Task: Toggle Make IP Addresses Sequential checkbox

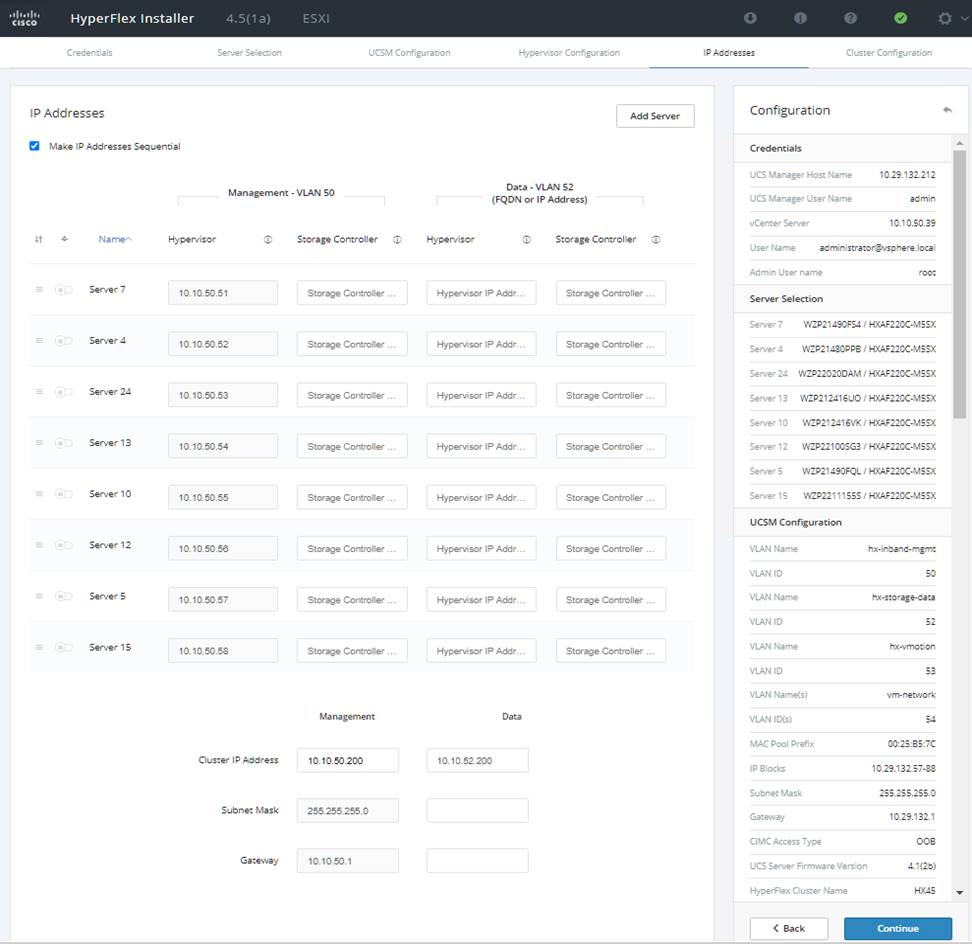Action: (35, 146)
